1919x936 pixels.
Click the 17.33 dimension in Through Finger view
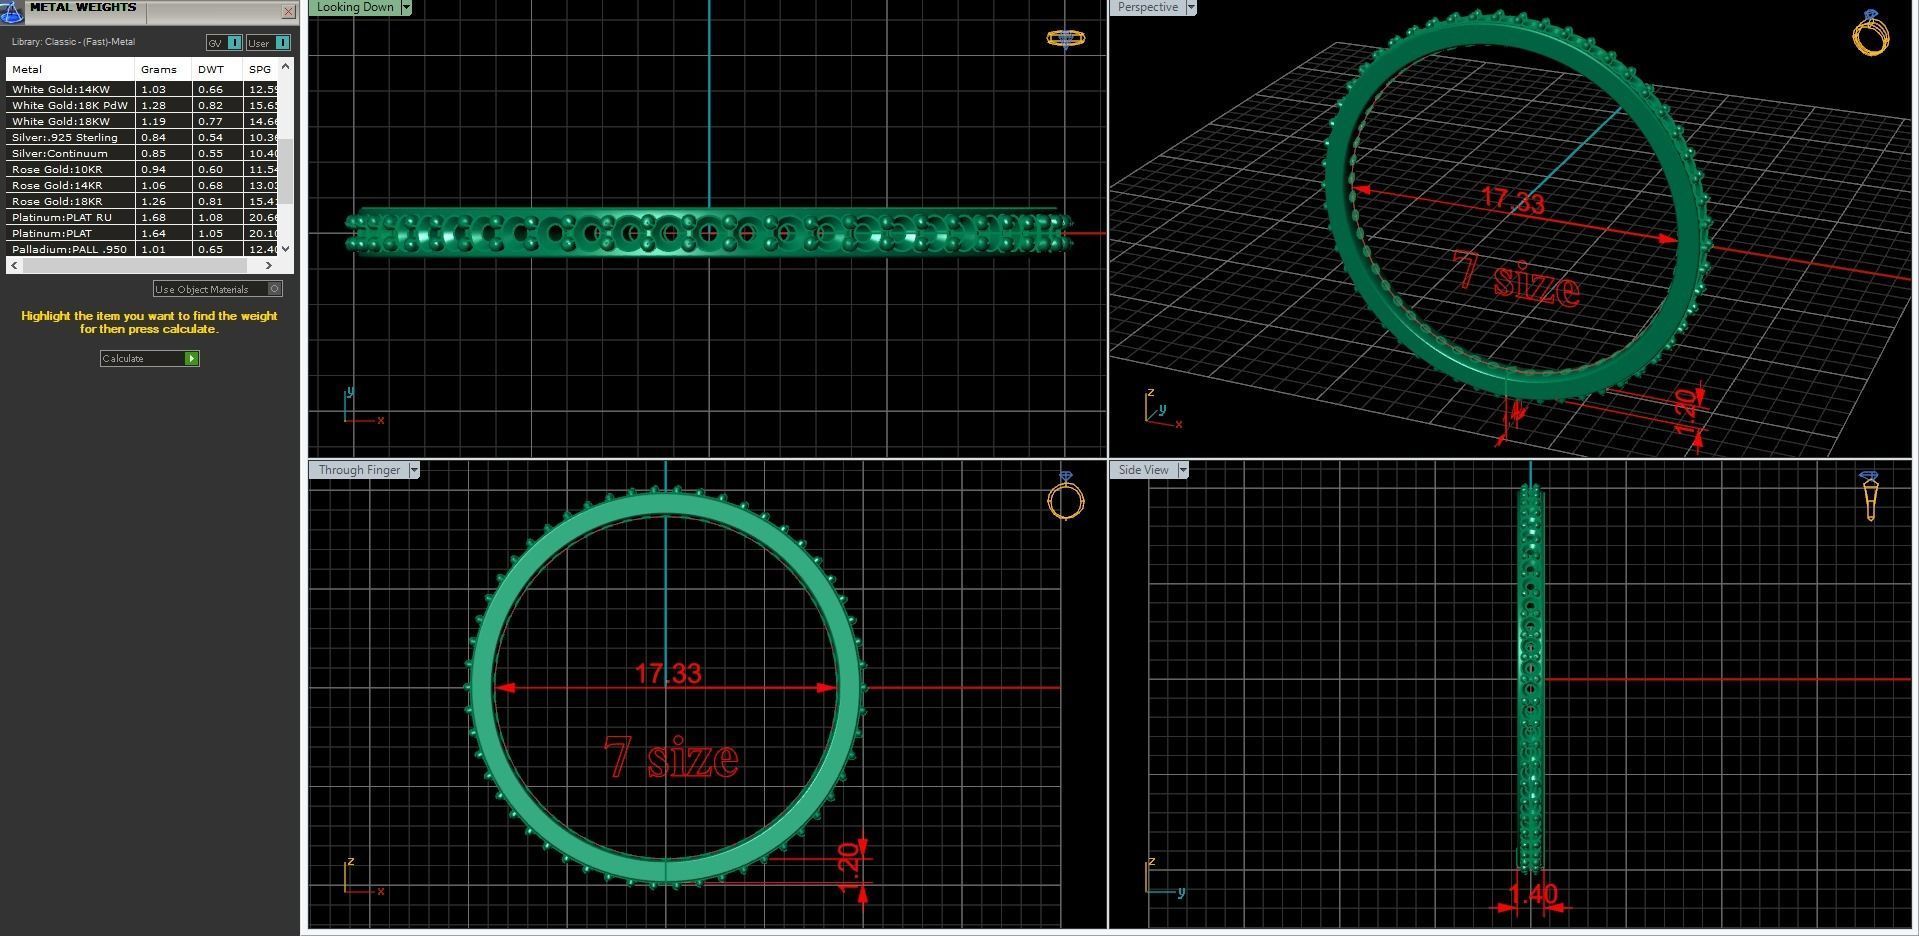(668, 673)
